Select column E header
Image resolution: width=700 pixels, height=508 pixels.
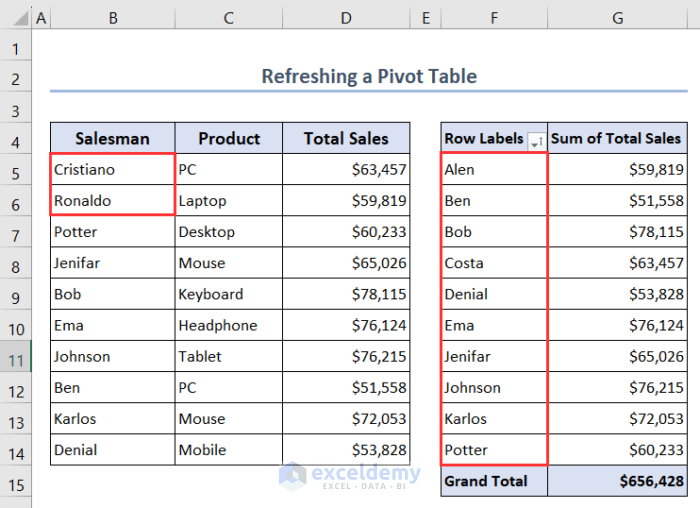[x=425, y=18]
